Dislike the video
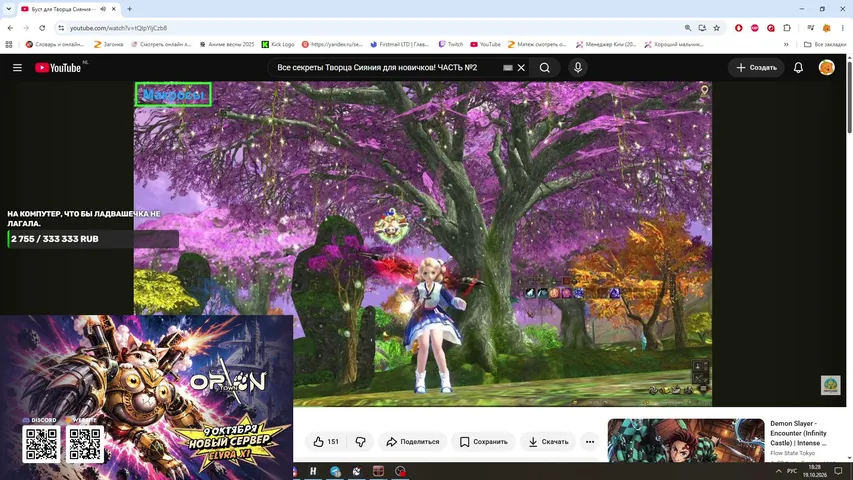Screen dimensions: 853x480 360,442
